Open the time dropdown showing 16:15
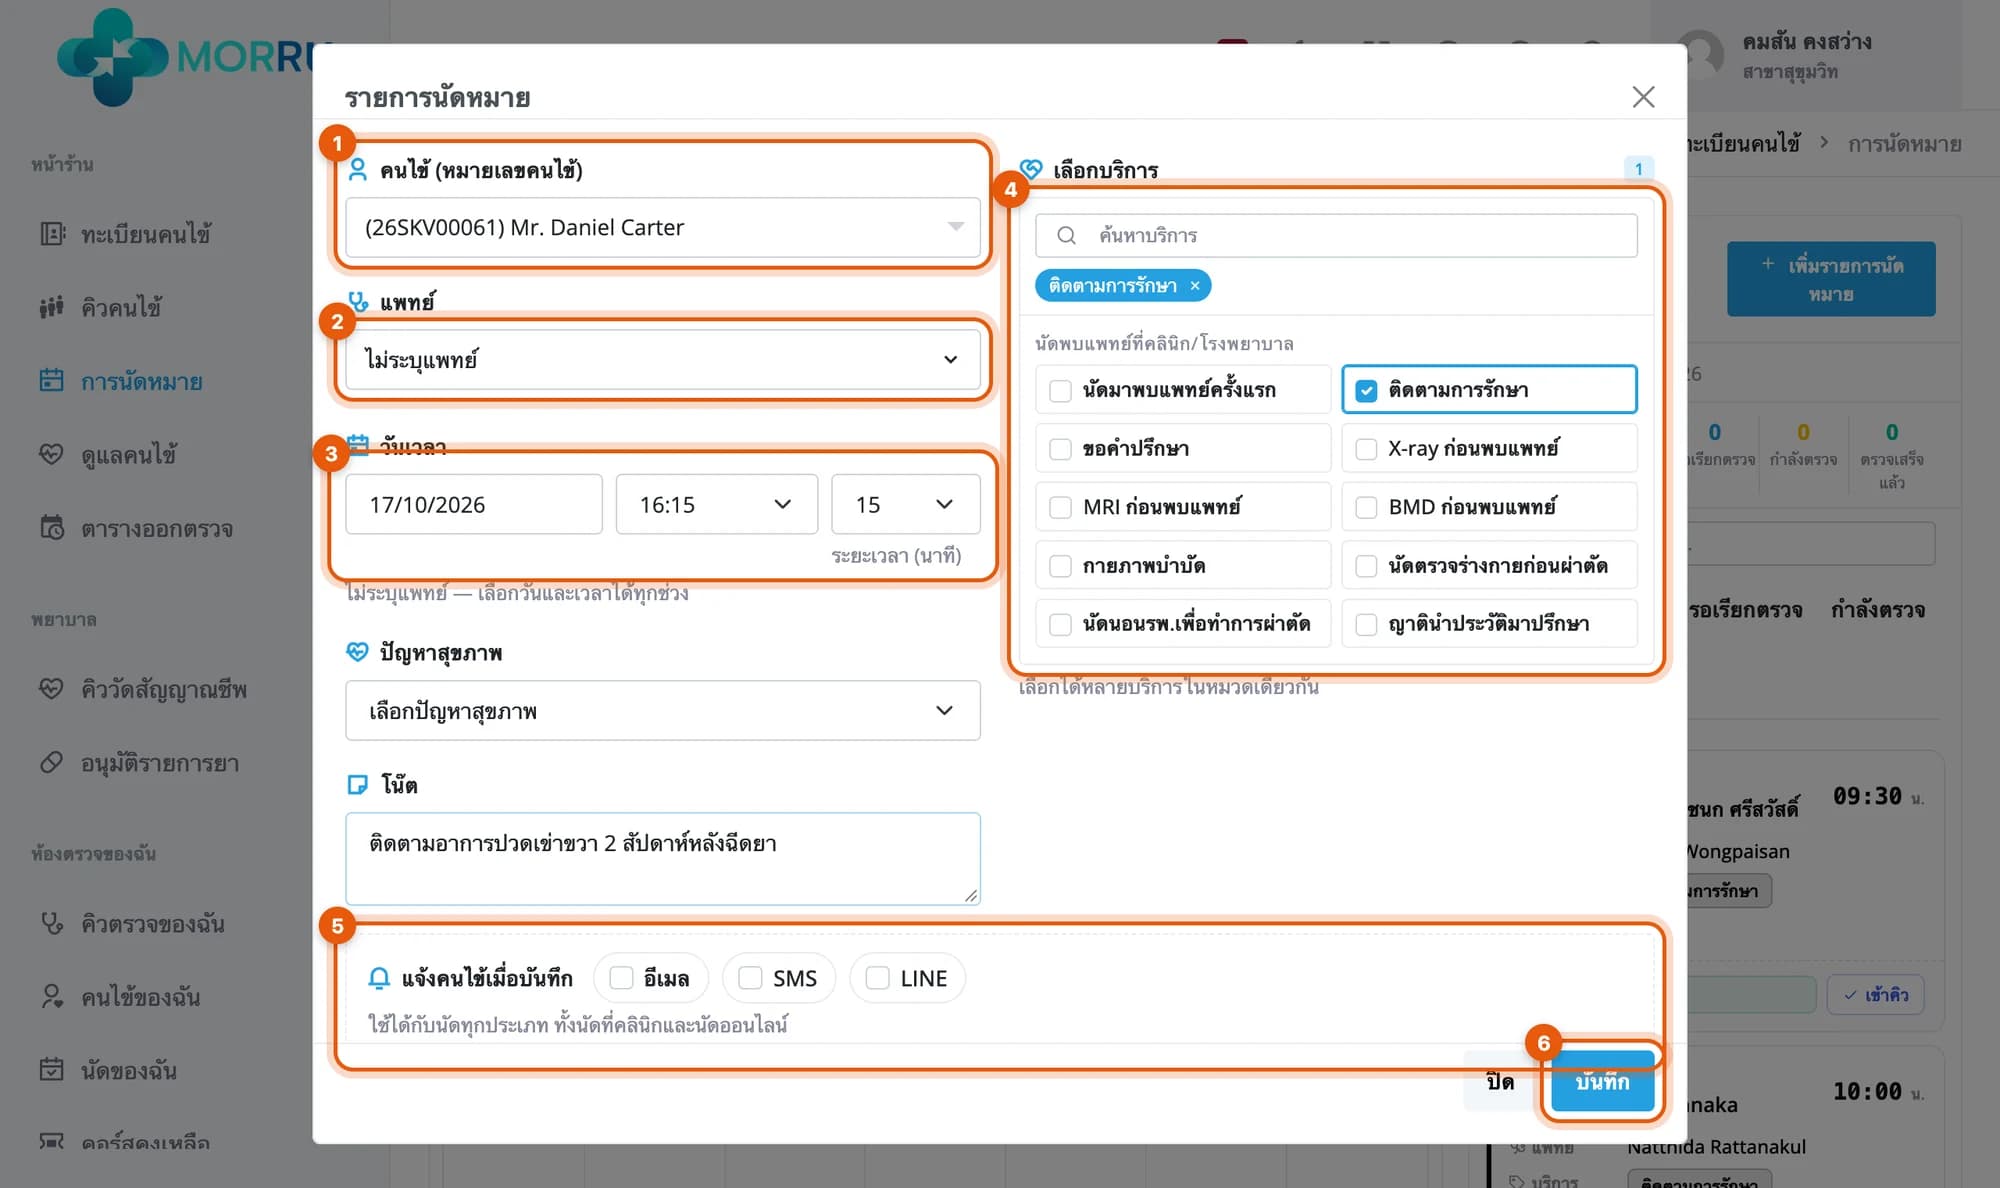The image size is (2000, 1188). (x=717, y=504)
